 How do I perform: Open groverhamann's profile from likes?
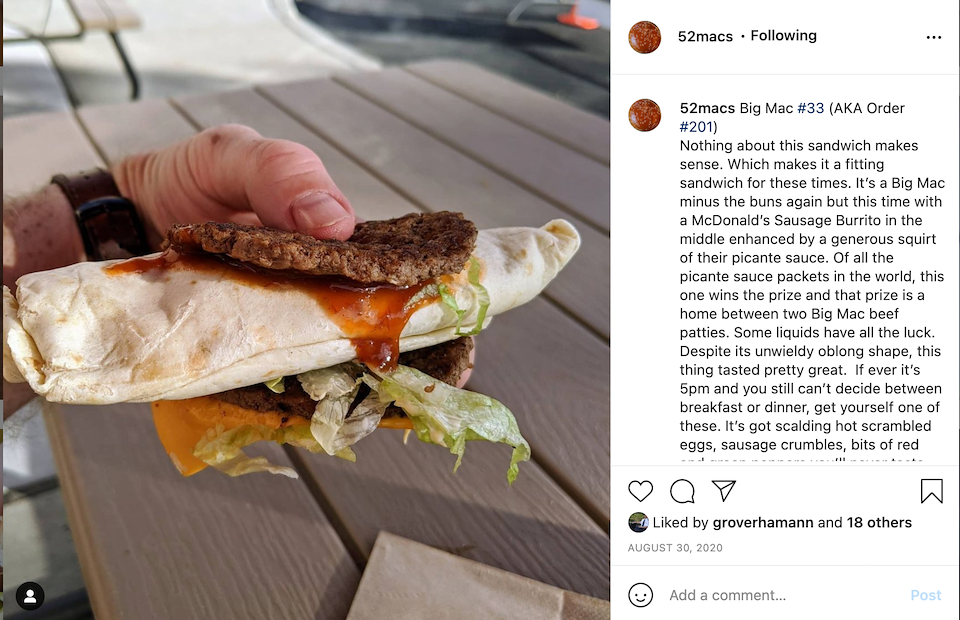tap(763, 522)
